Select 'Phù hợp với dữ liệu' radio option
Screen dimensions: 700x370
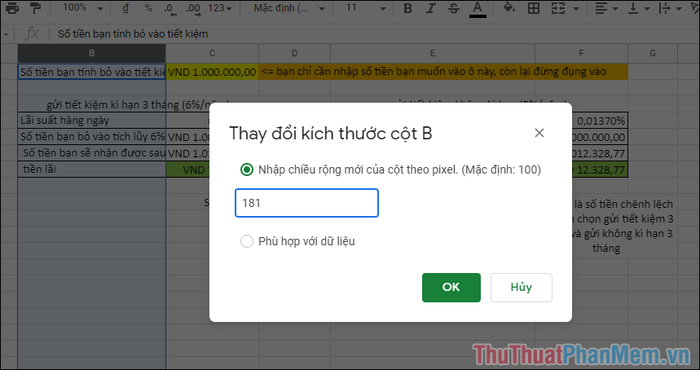coord(246,241)
